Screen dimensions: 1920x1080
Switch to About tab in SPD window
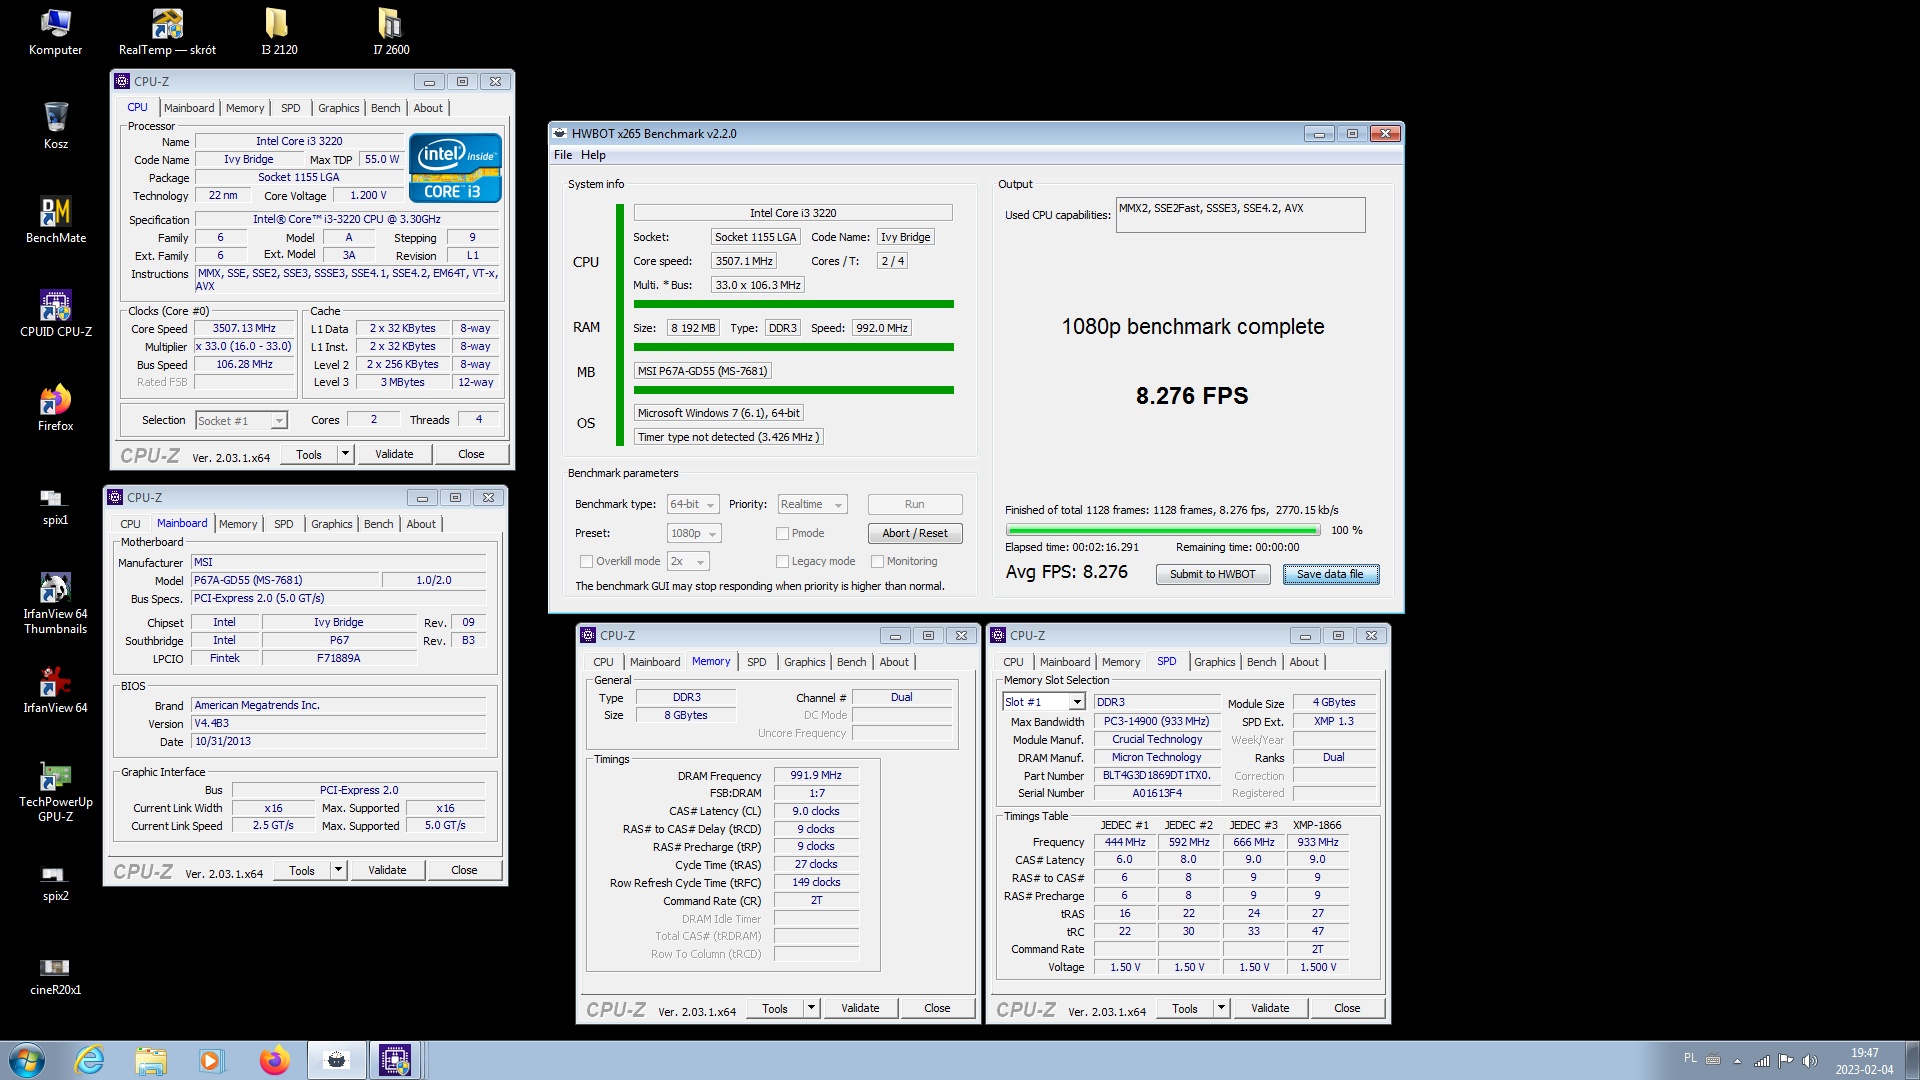point(1303,662)
